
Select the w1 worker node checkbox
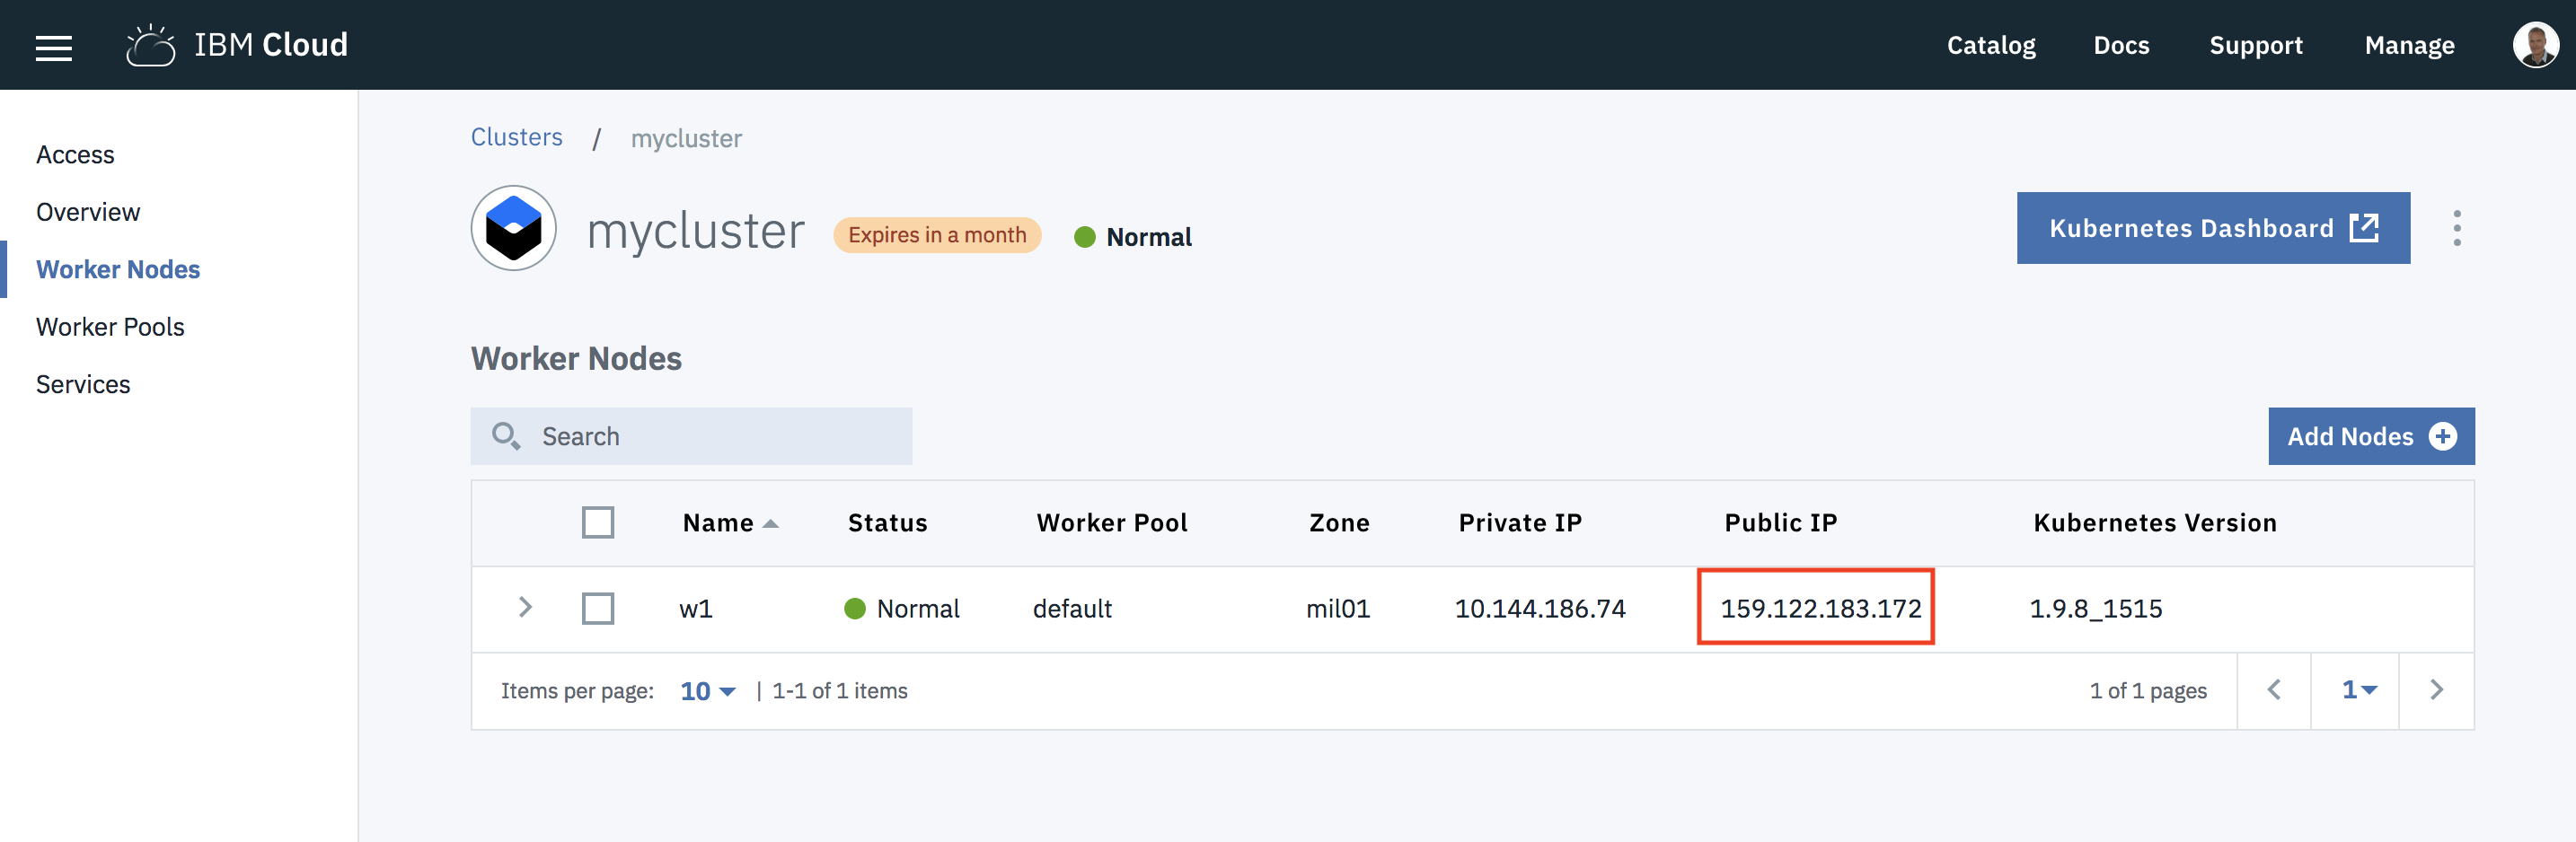[x=598, y=608]
